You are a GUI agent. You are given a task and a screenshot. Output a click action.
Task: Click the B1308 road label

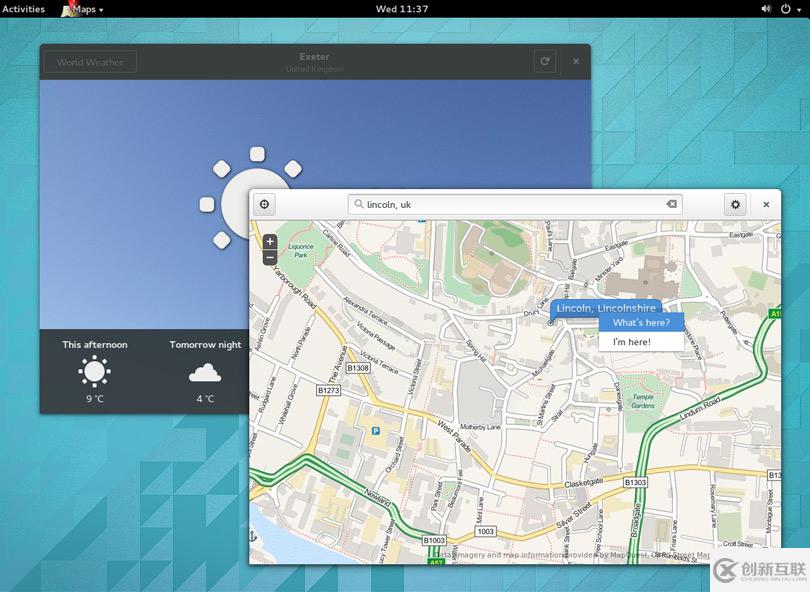[358, 368]
